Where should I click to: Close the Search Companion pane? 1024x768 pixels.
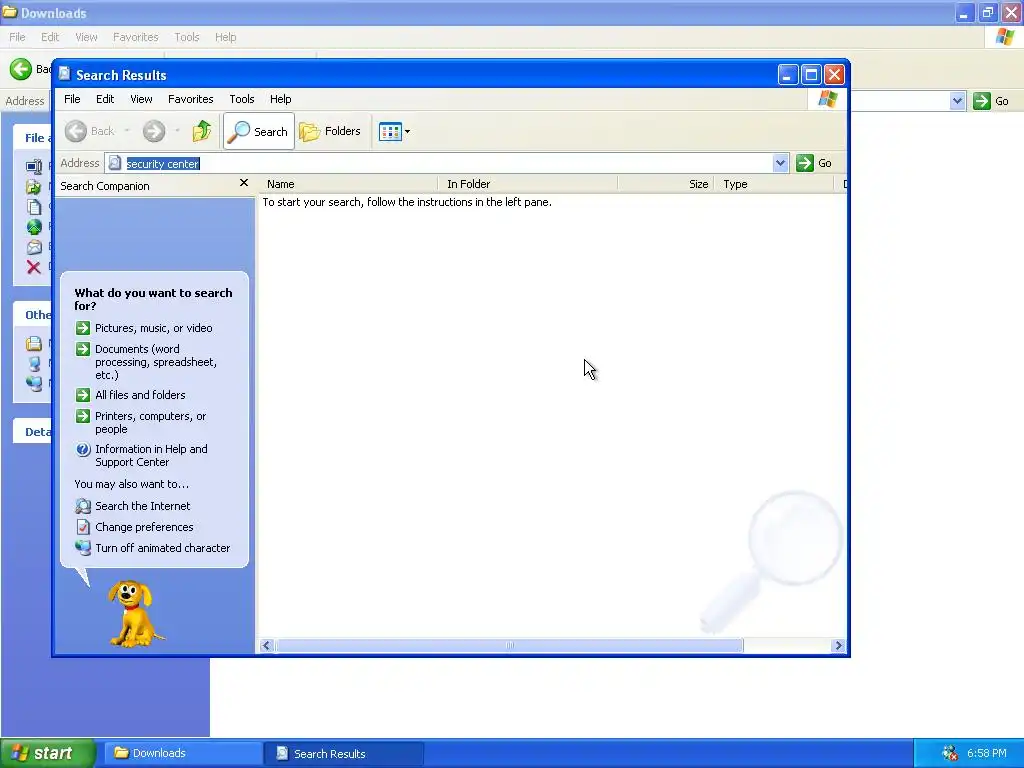point(244,184)
